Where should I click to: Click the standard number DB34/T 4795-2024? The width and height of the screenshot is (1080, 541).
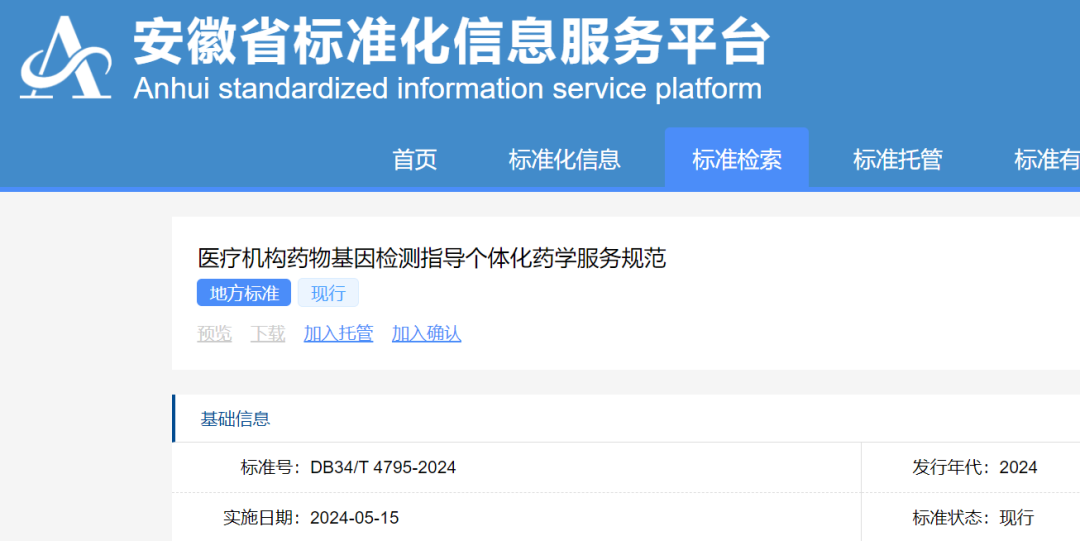click(383, 467)
